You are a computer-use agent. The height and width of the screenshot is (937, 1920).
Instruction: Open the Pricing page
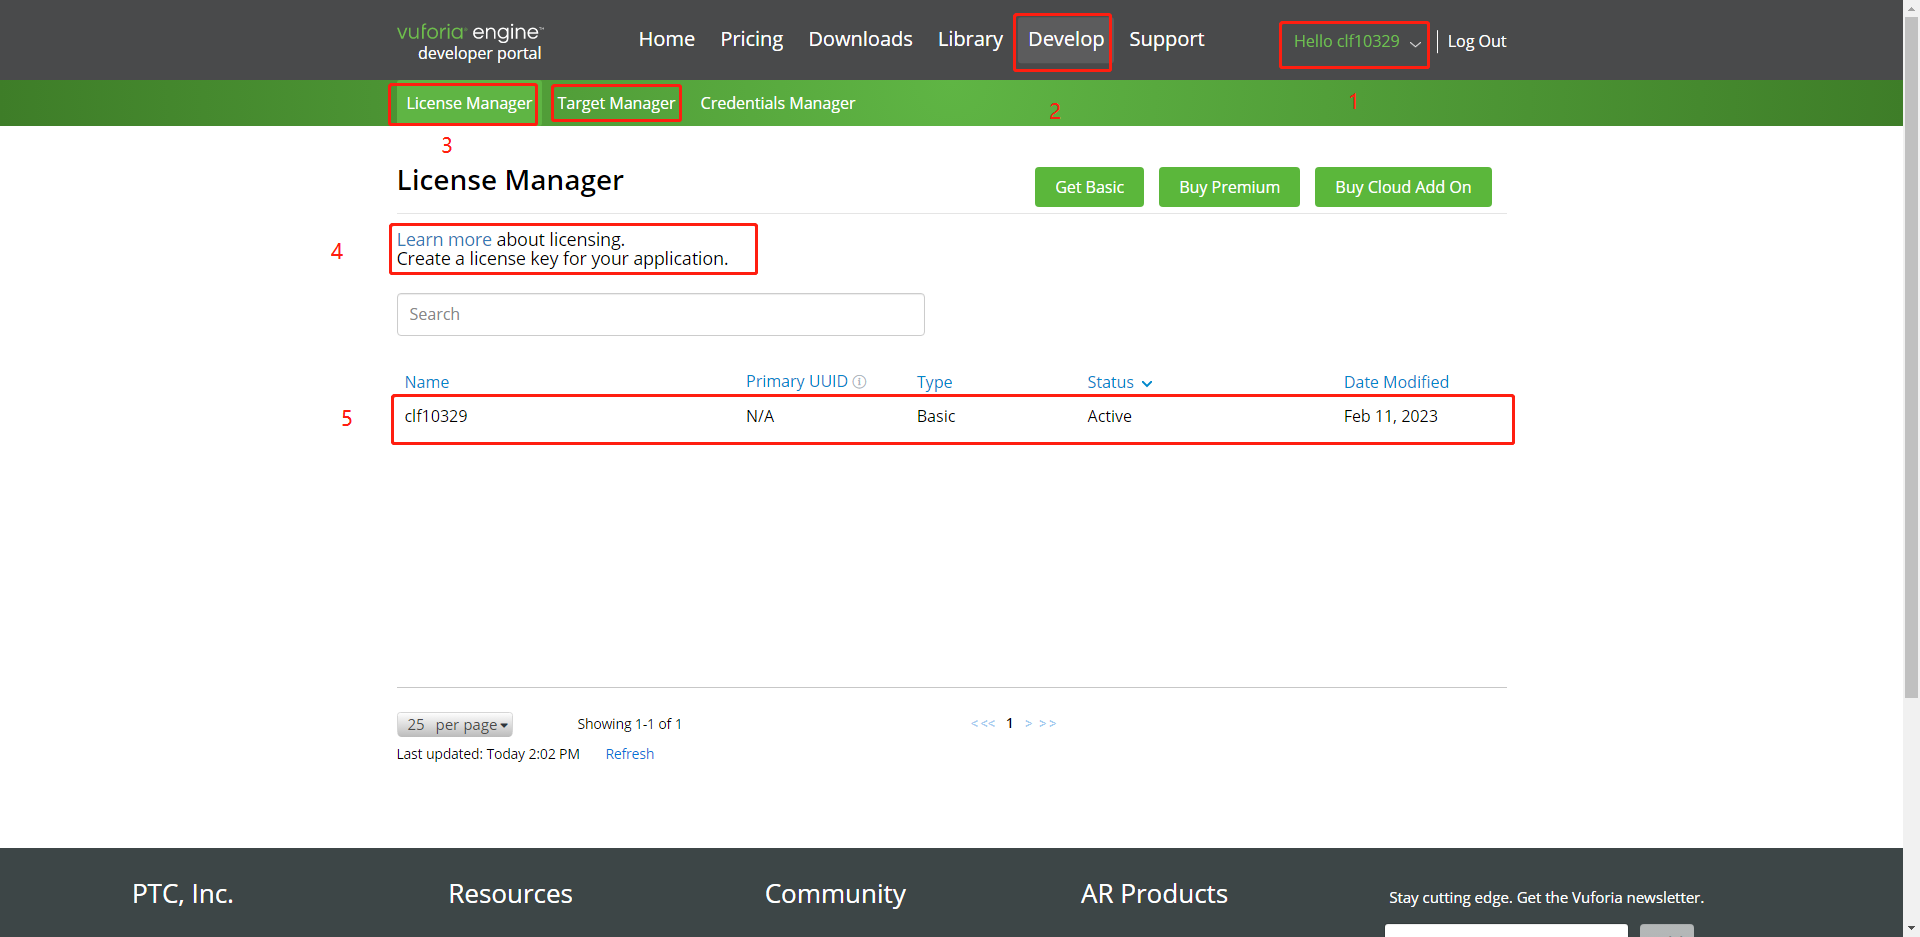pos(751,39)
